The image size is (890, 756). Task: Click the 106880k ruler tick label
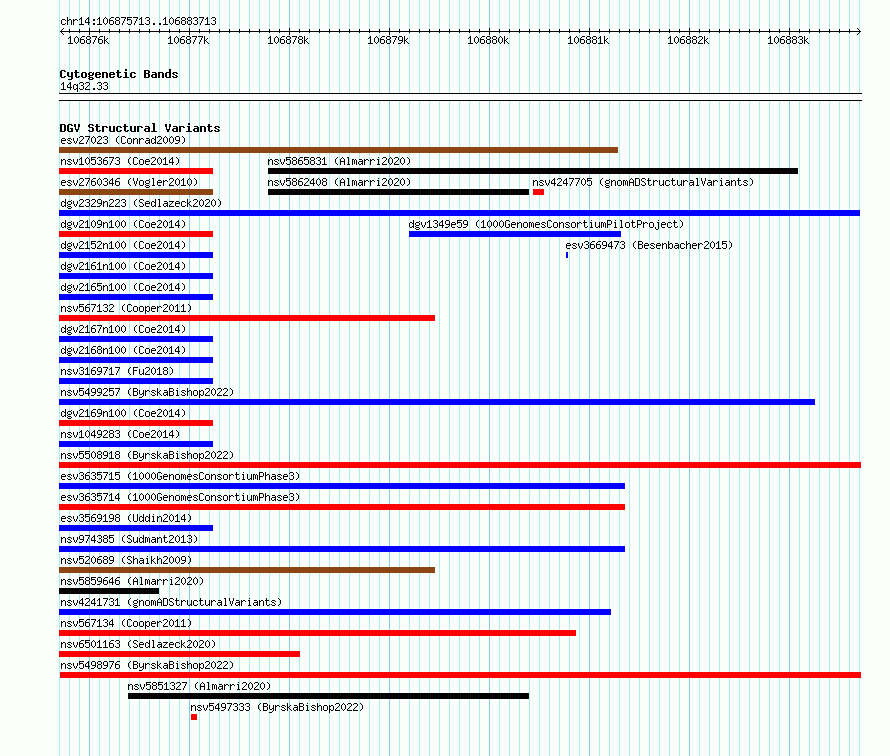(x=488, y=40)
